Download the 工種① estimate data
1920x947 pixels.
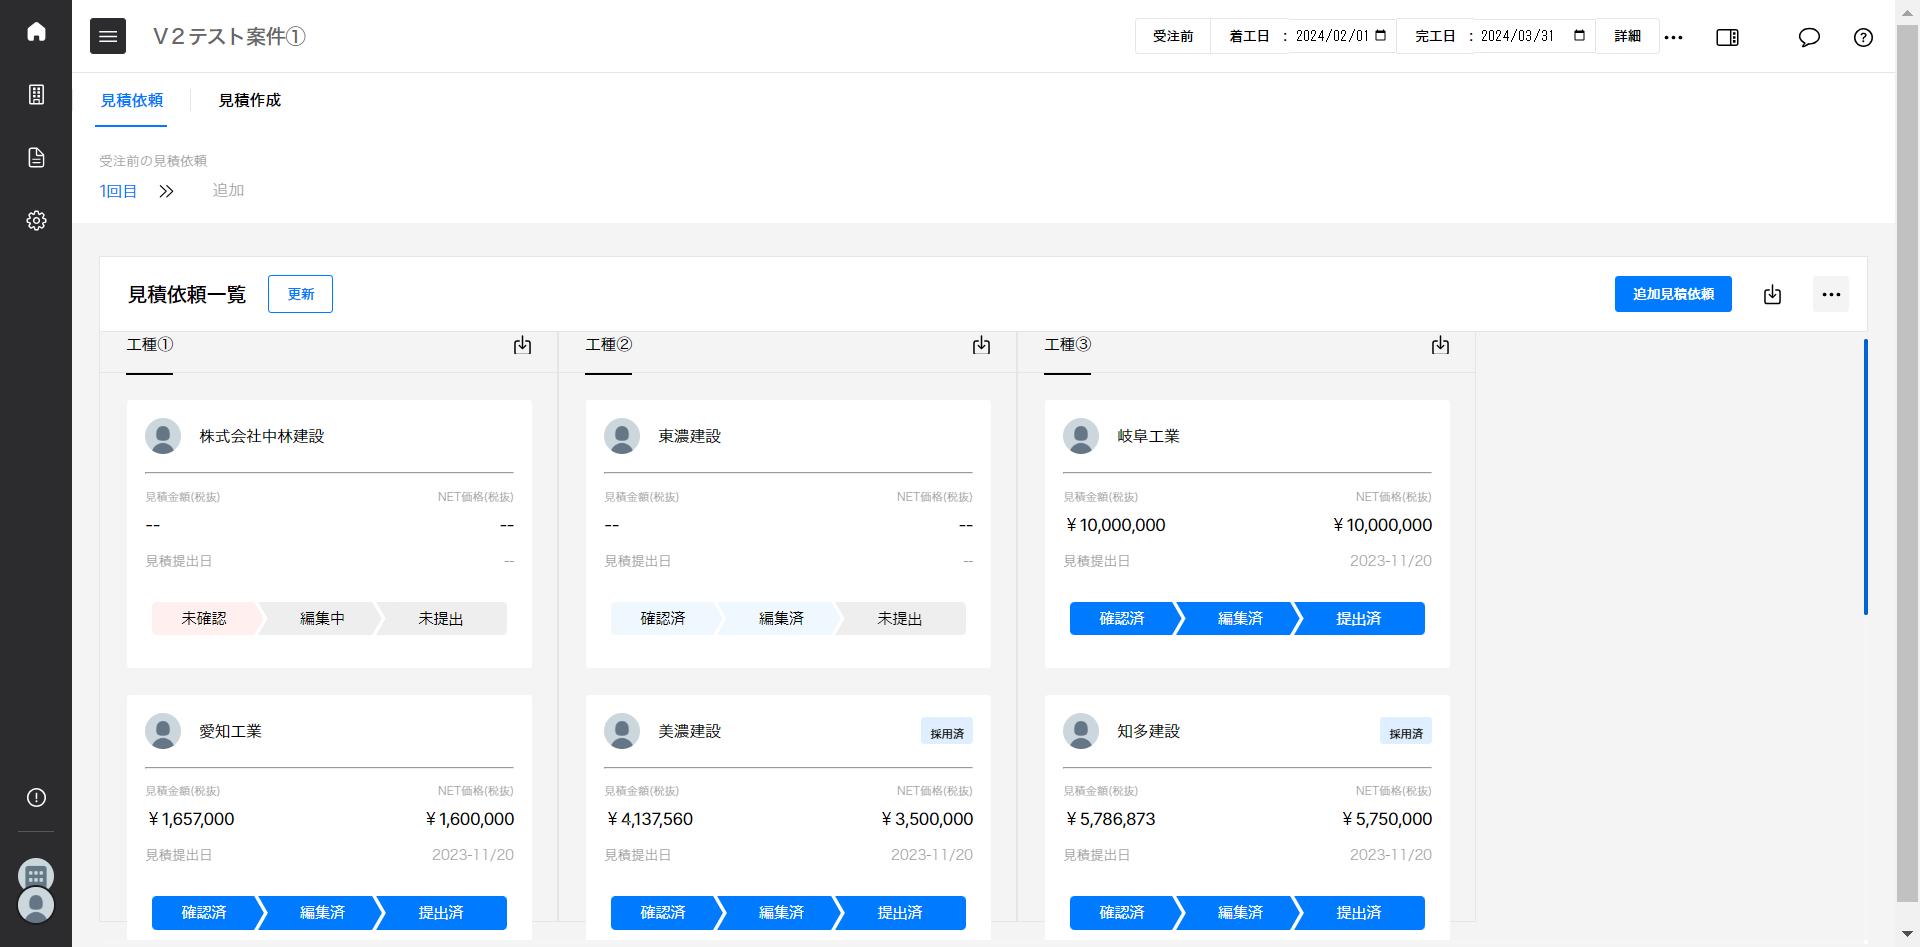coord(522,345)
